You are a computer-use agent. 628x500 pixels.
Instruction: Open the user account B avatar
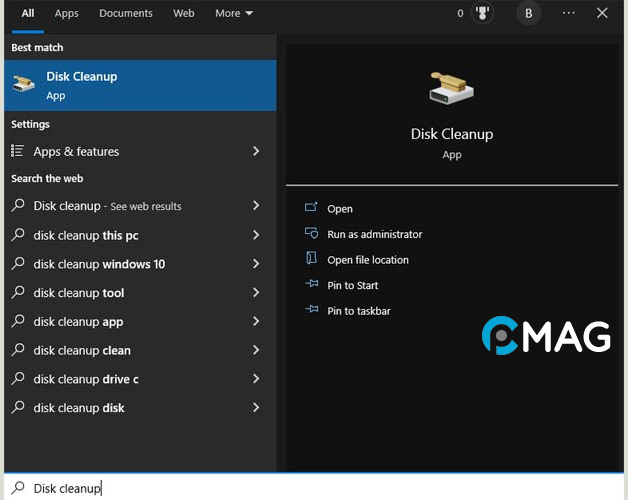tap(528, 13)
